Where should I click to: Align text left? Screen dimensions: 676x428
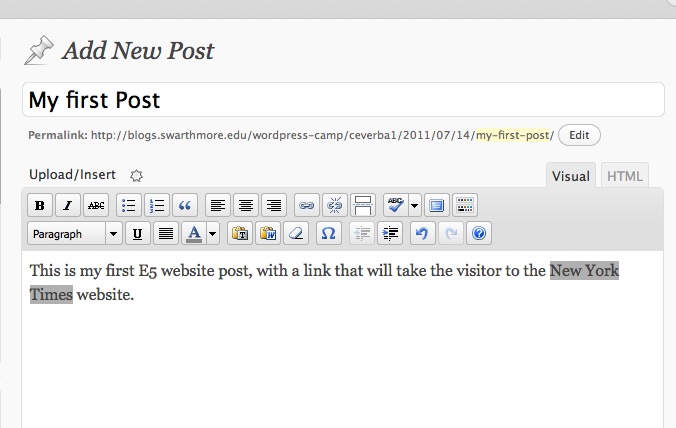click(x=218, y=205)
